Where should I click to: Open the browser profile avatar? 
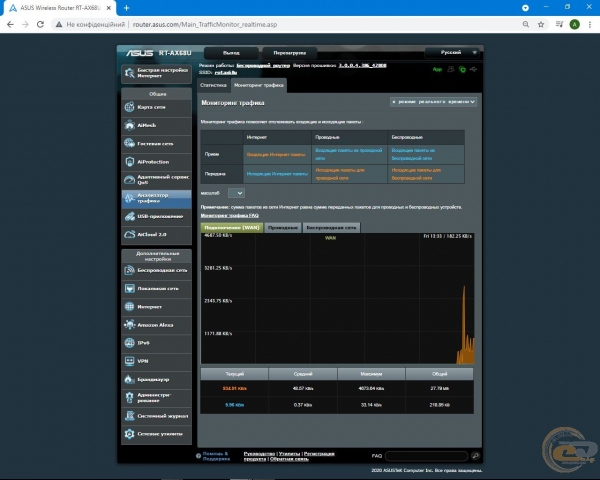click(x=574, y=24)
